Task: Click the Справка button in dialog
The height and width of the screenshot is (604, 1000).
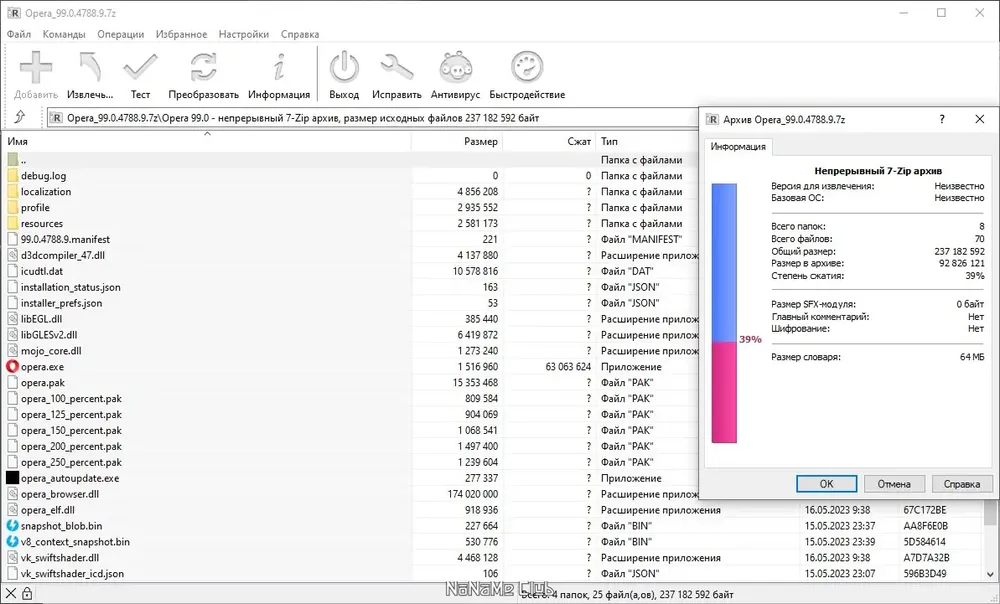Action: coord(962,483)
